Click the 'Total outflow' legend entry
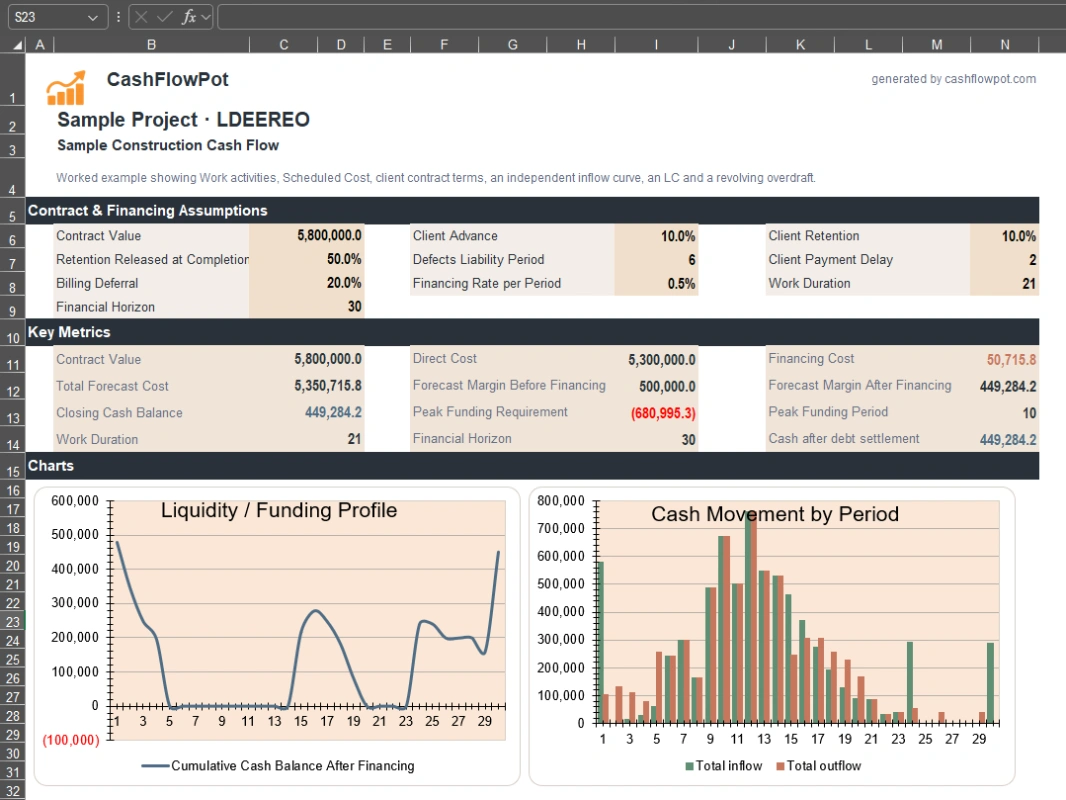 pyautogui.click(x=819, y=766)
